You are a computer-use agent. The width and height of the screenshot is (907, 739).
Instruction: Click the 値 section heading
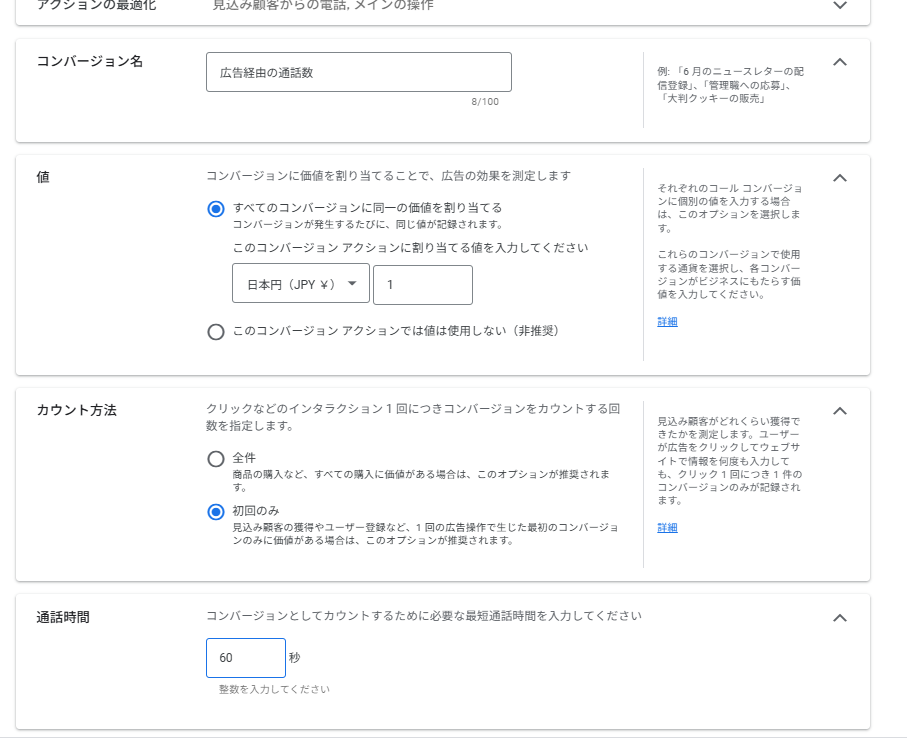pyautogui.click(x=43, y=177)
